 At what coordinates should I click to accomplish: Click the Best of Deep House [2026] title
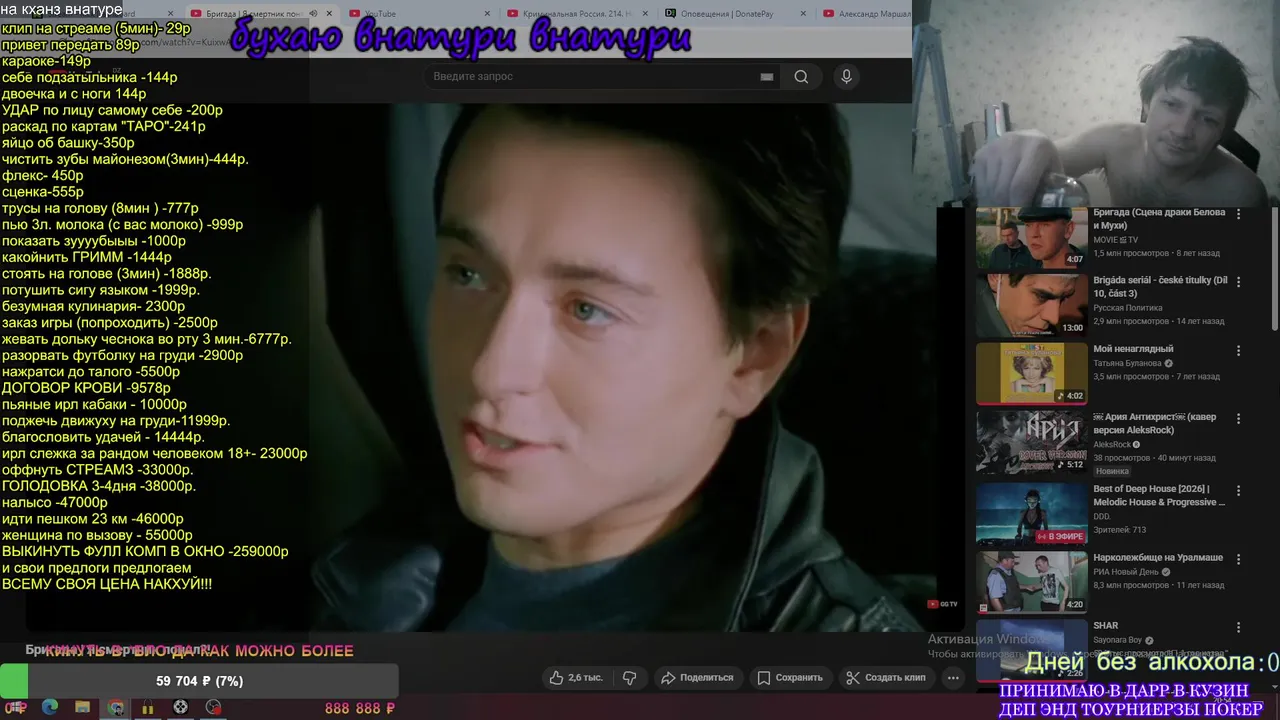click(1158, 496)
